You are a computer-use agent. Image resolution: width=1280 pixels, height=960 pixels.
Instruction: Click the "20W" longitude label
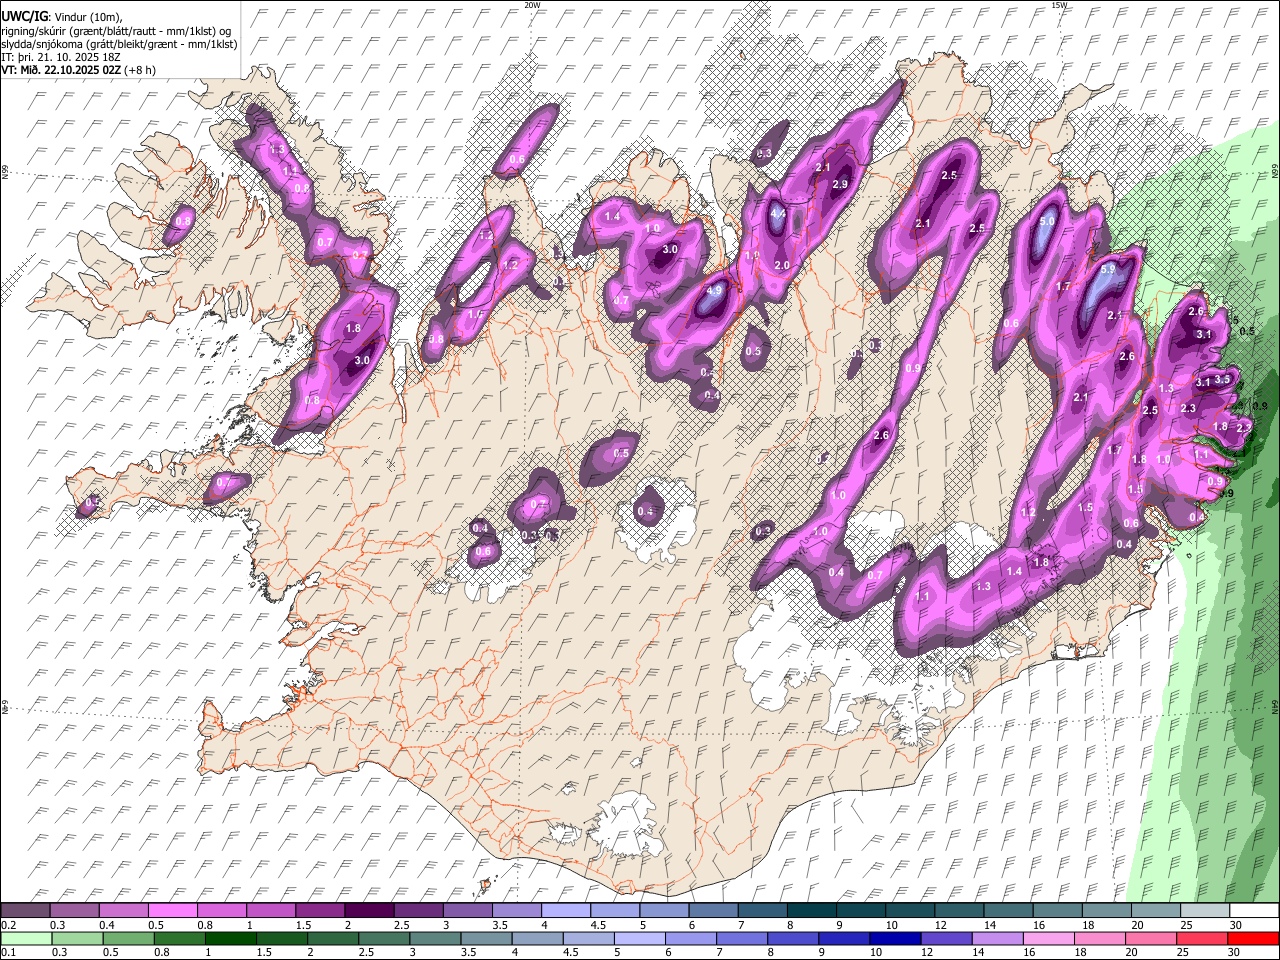[532, 5]
